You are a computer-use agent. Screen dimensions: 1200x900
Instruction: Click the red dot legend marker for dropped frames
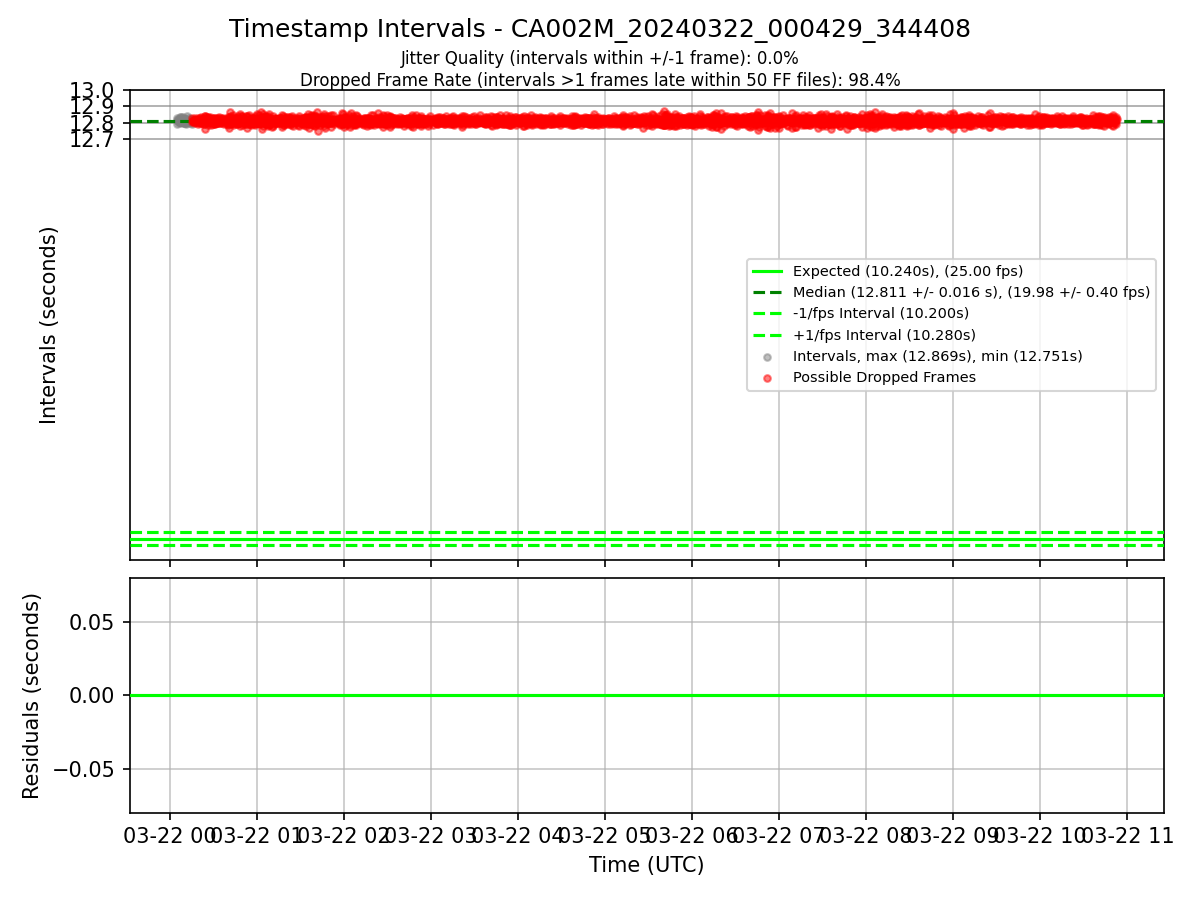tap(767, 378)
